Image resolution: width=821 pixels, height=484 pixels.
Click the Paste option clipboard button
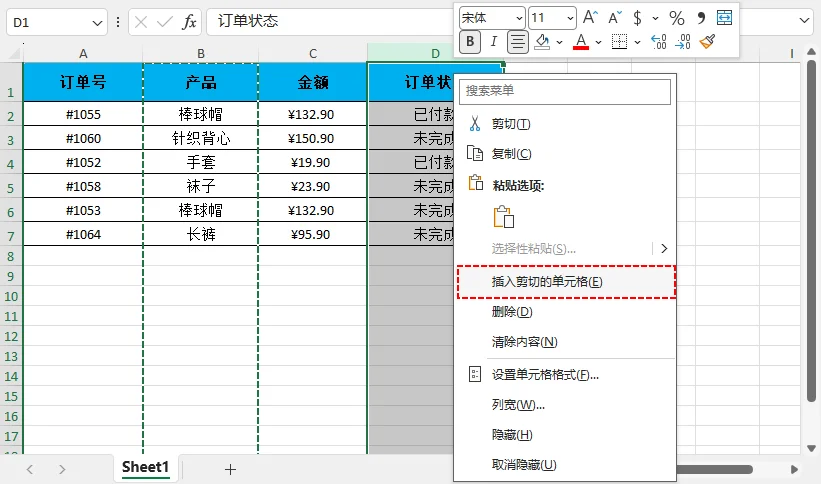(504, 216)
